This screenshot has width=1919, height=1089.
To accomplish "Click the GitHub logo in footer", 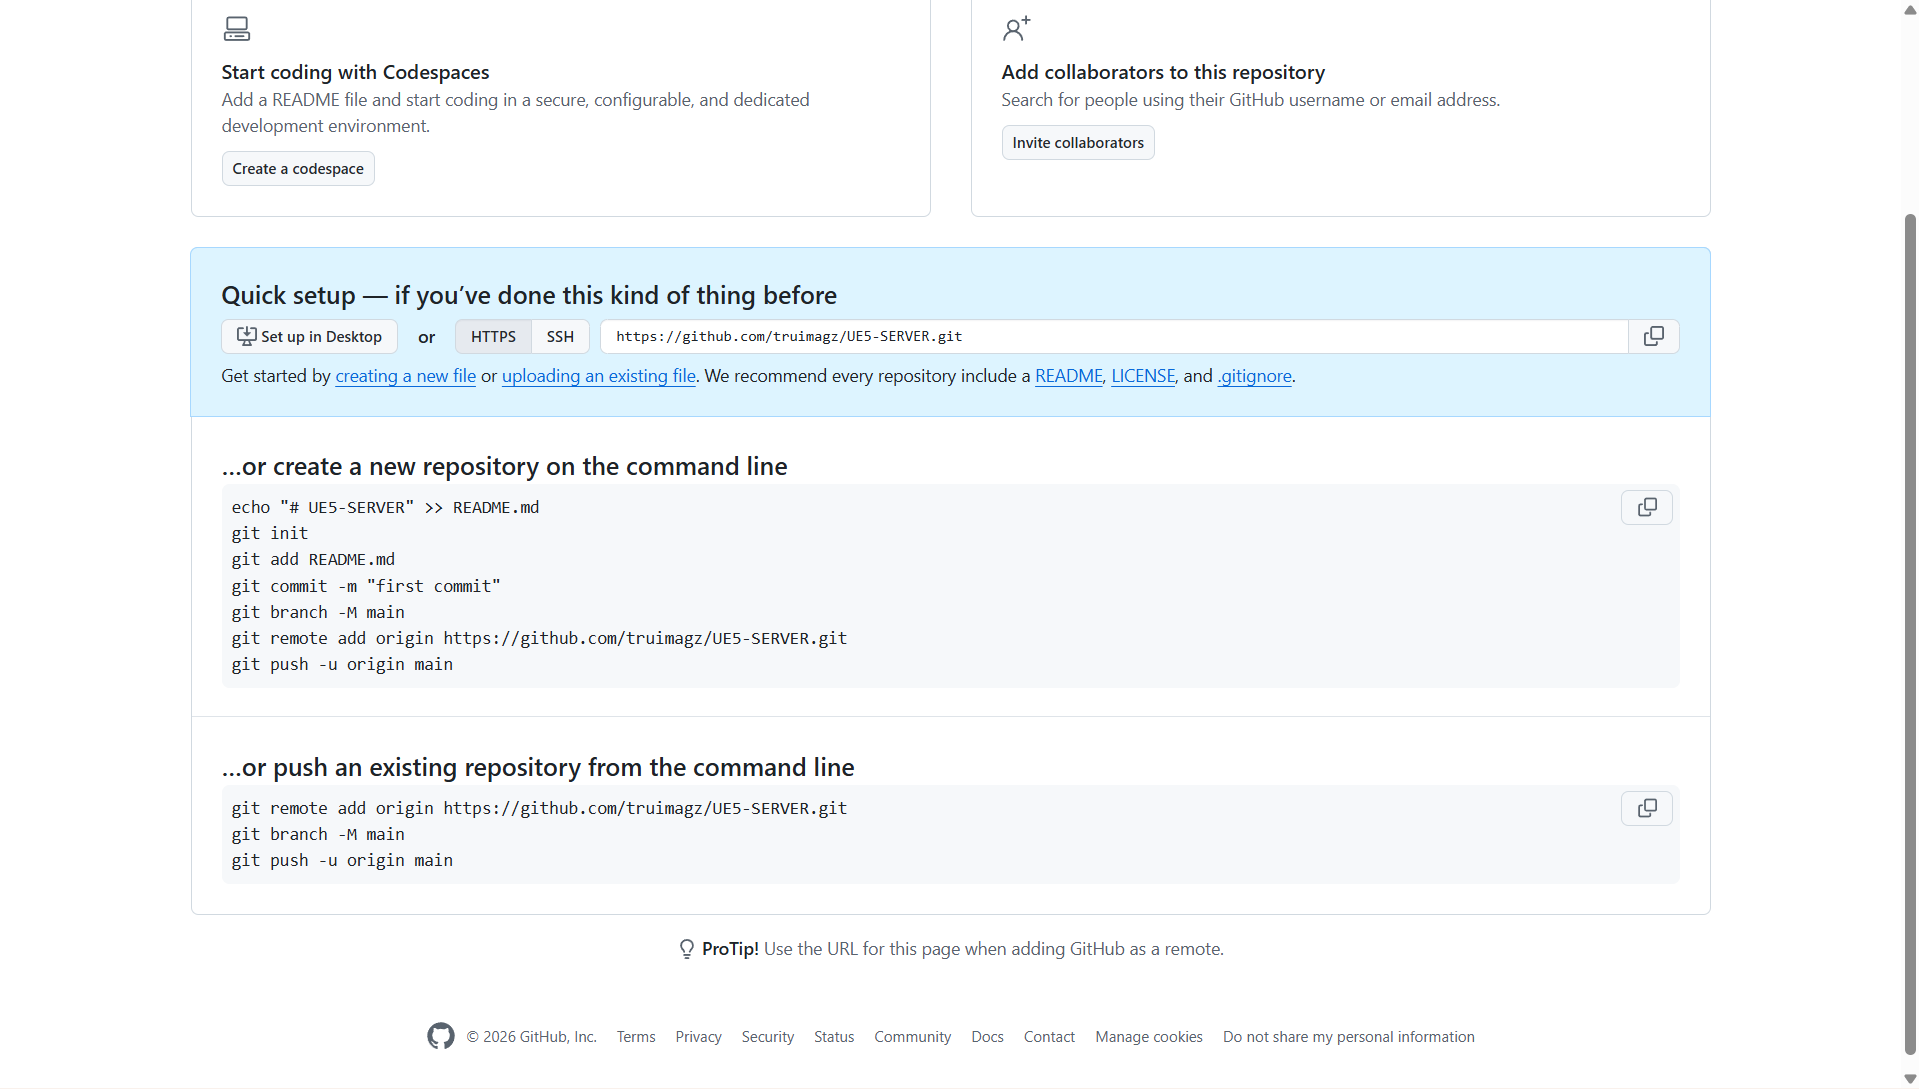I will 441,1036.
